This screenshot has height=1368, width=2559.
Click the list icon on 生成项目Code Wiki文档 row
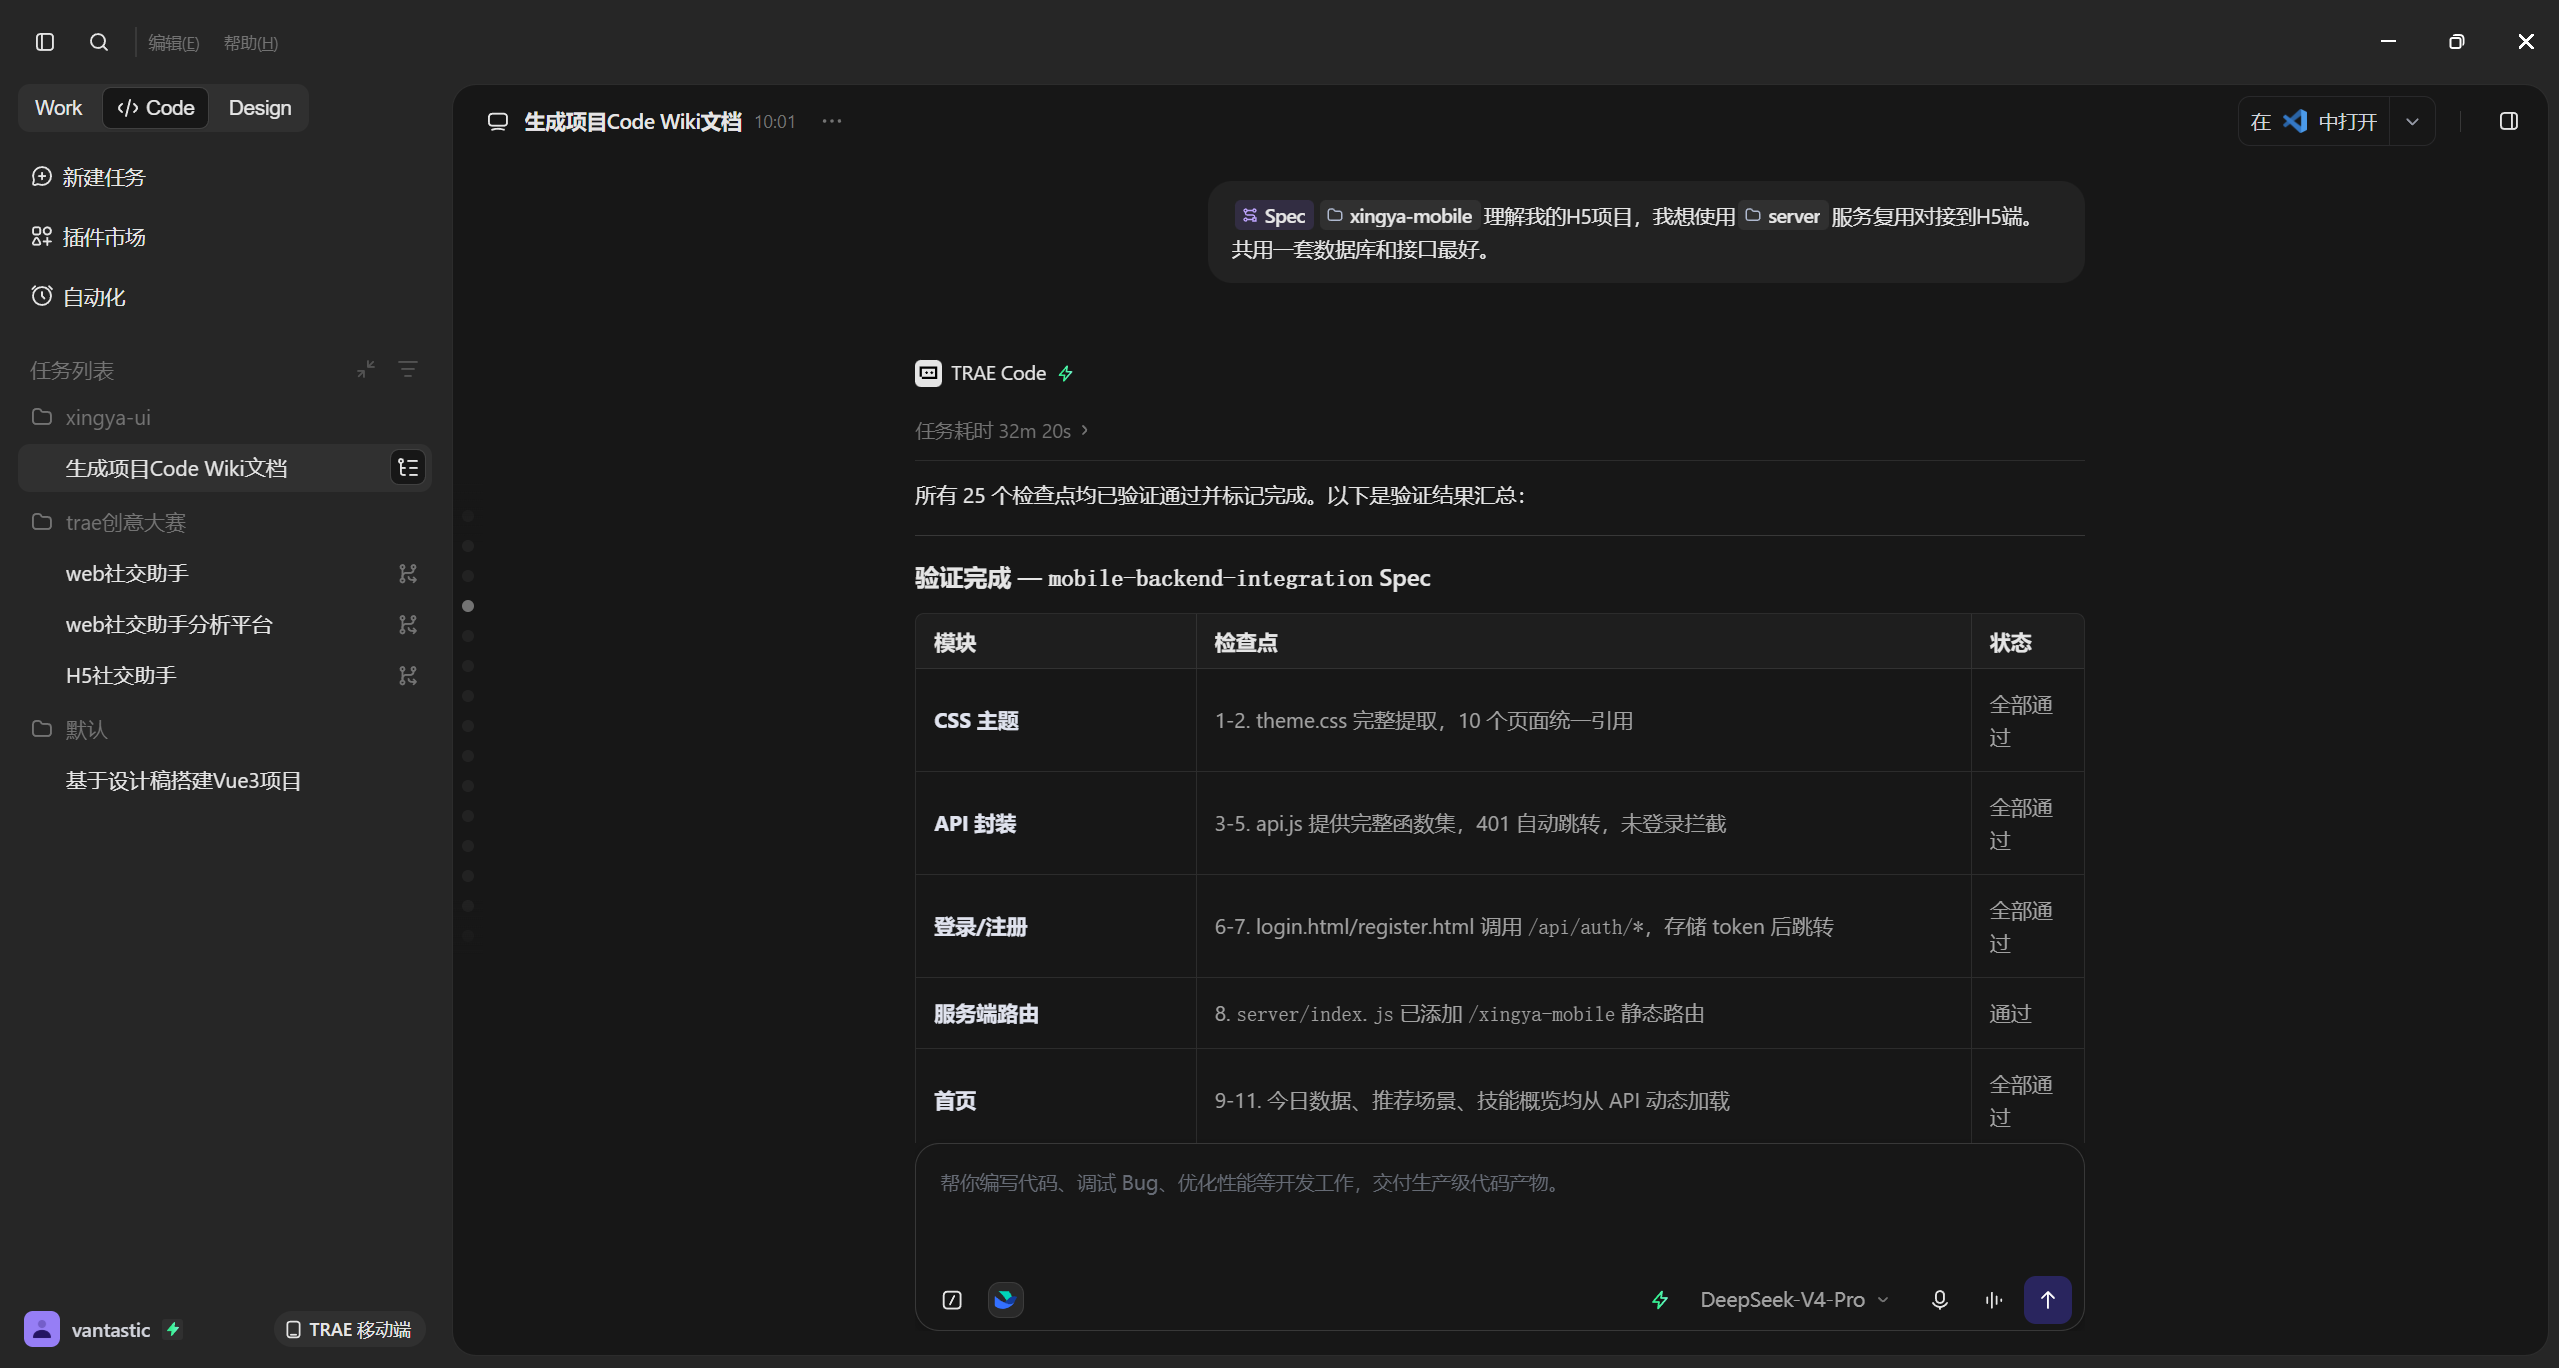[408, 468]
